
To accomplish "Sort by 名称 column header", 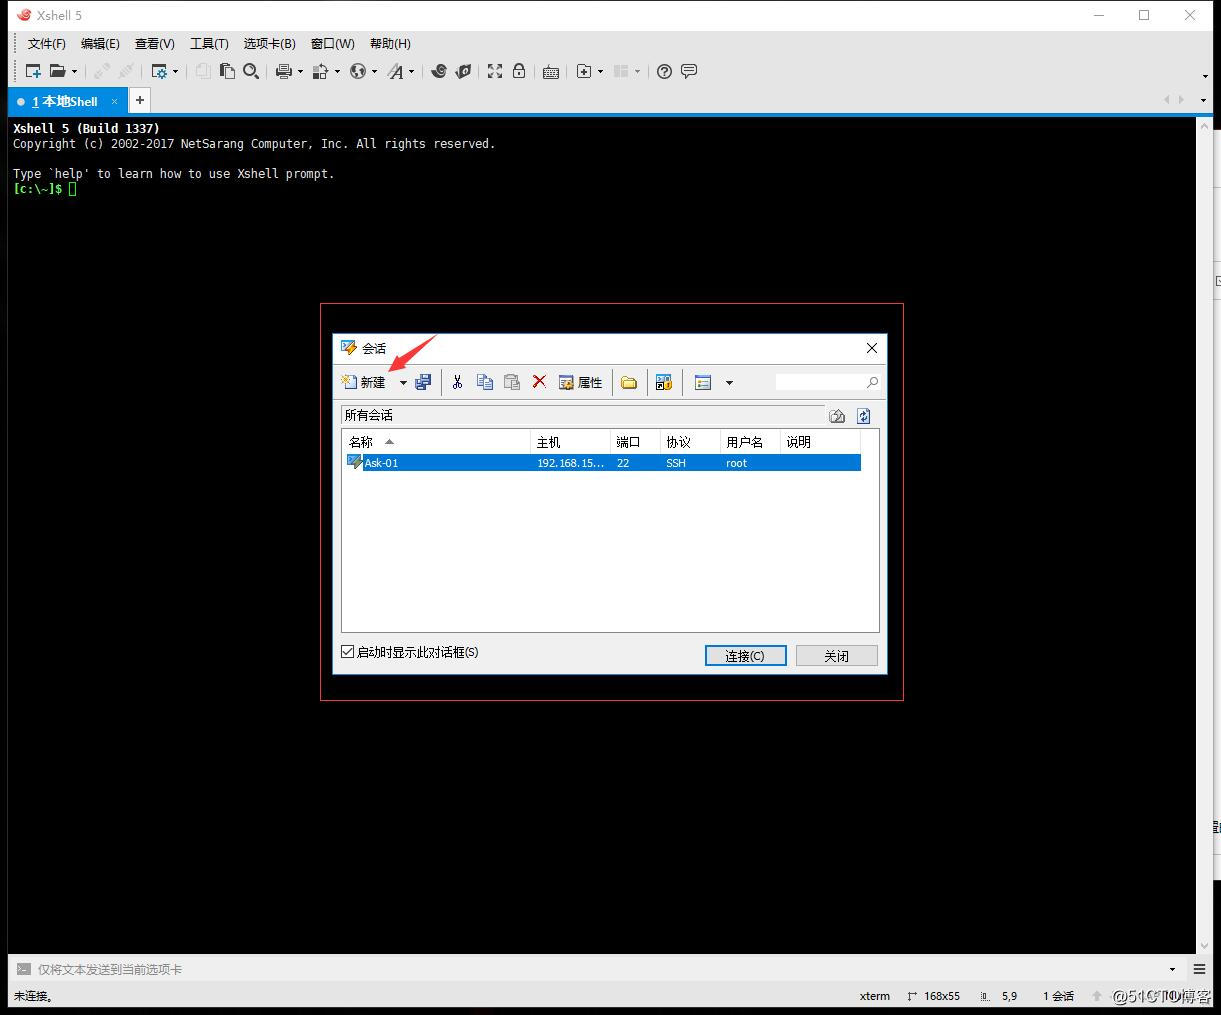I will pos(436,442).
